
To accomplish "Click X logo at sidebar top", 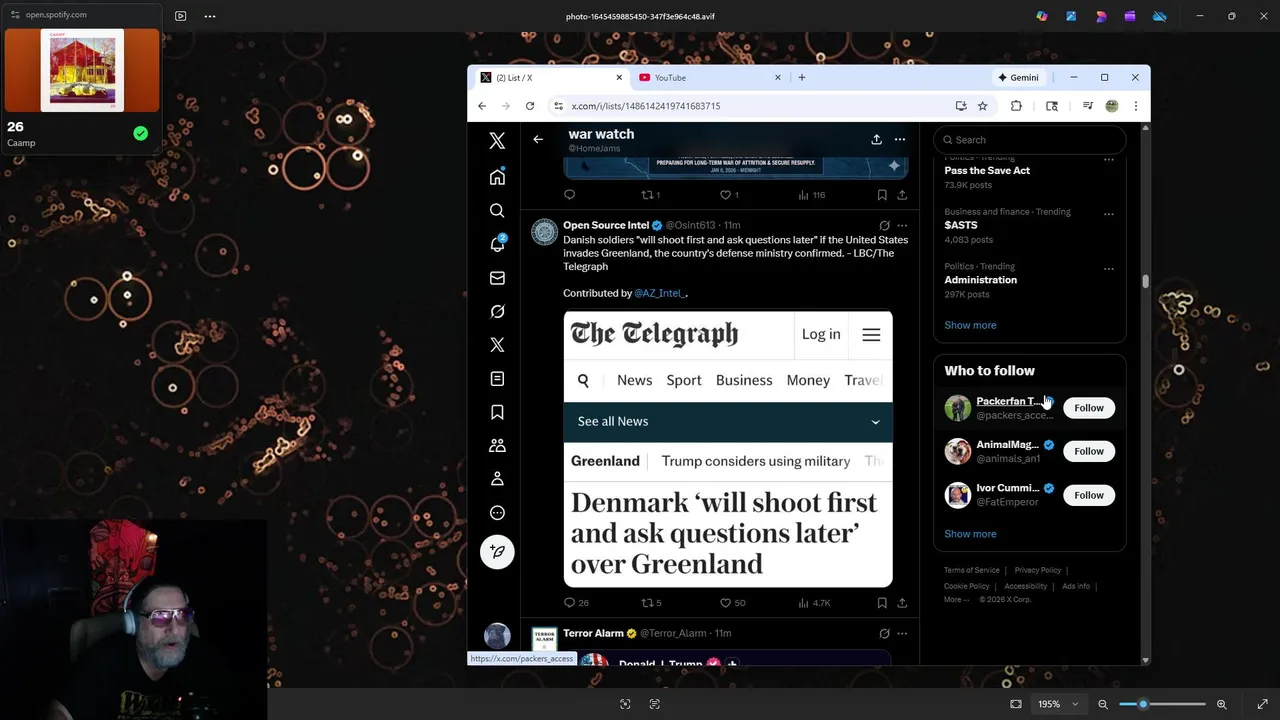I will [497, 141].
